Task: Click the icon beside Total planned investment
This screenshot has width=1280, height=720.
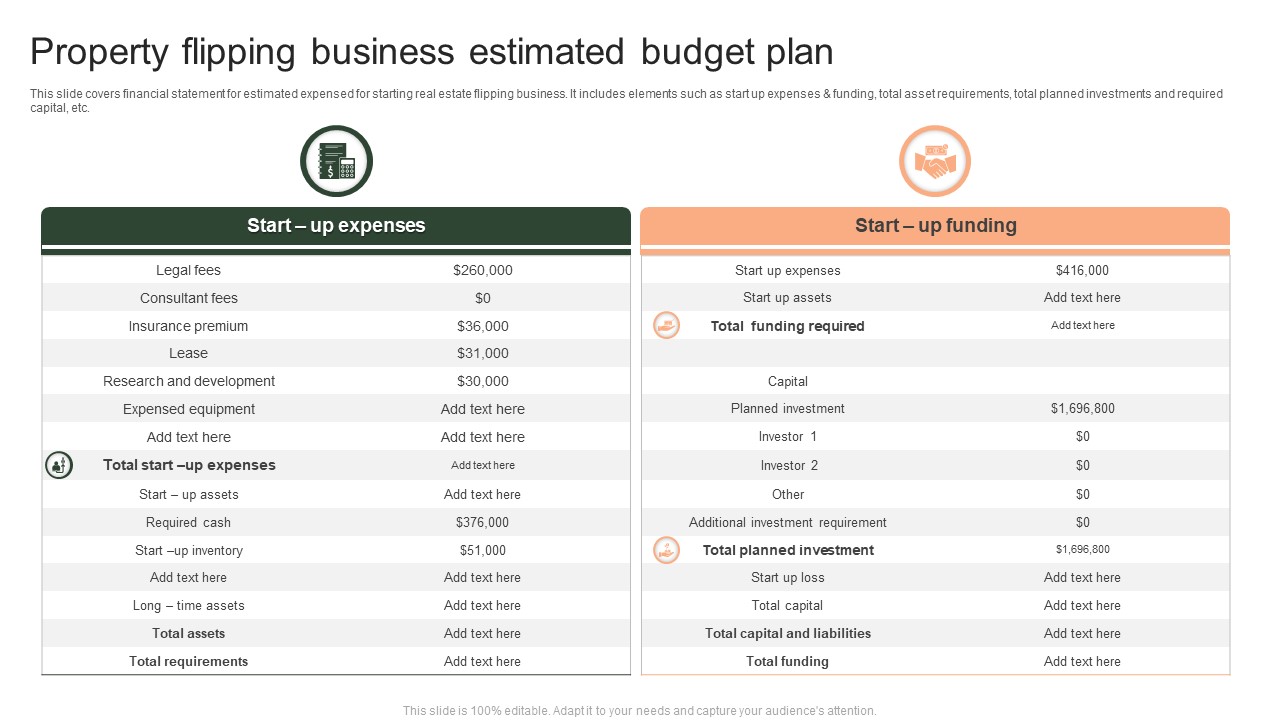Action: click(x=666, y=550)
